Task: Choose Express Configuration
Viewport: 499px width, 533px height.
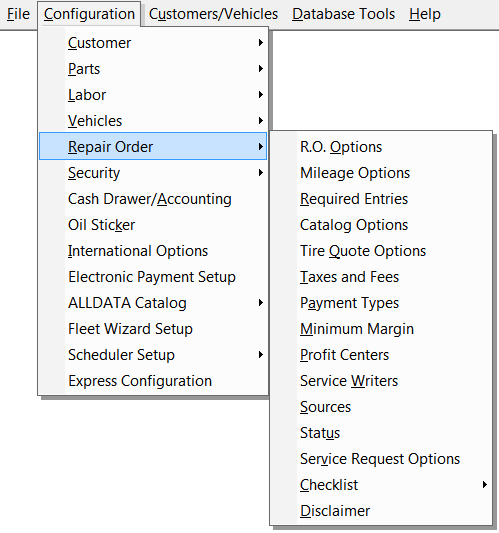Action: pos(153,381)
